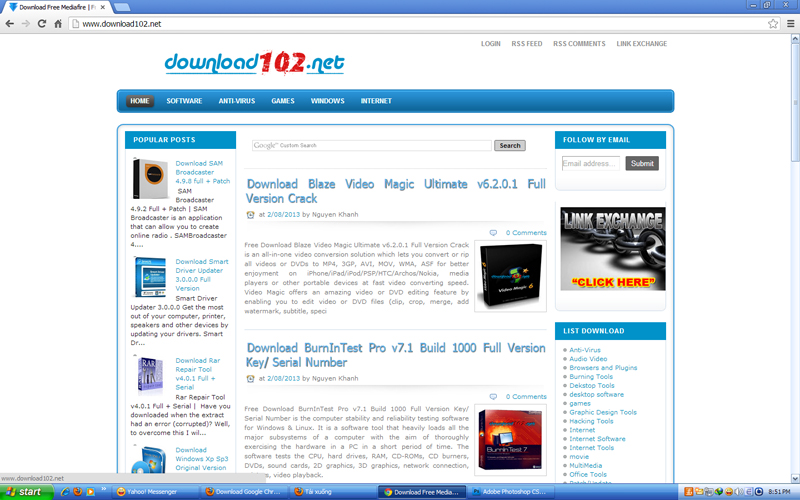
Task: Open the LINK EXCHANGE top link
Action: (x=641, y=44)
